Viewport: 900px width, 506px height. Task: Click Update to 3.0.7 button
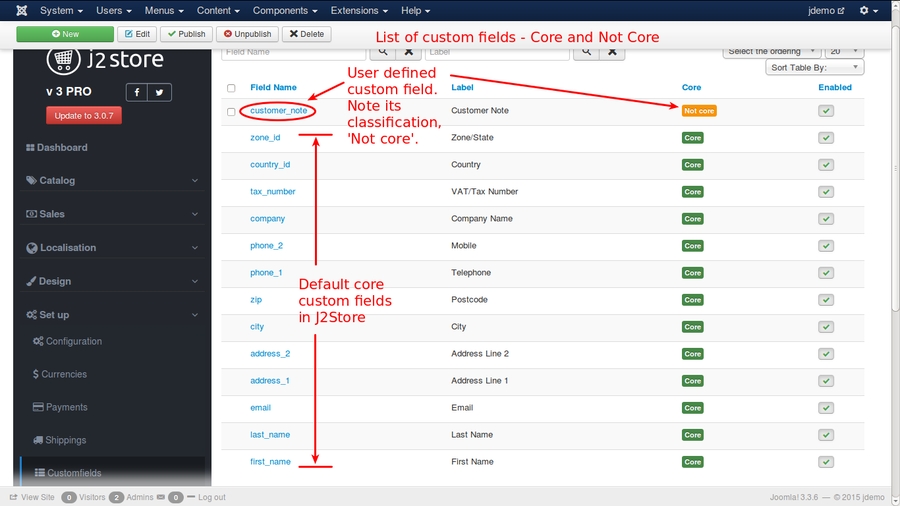pos(84,115)
